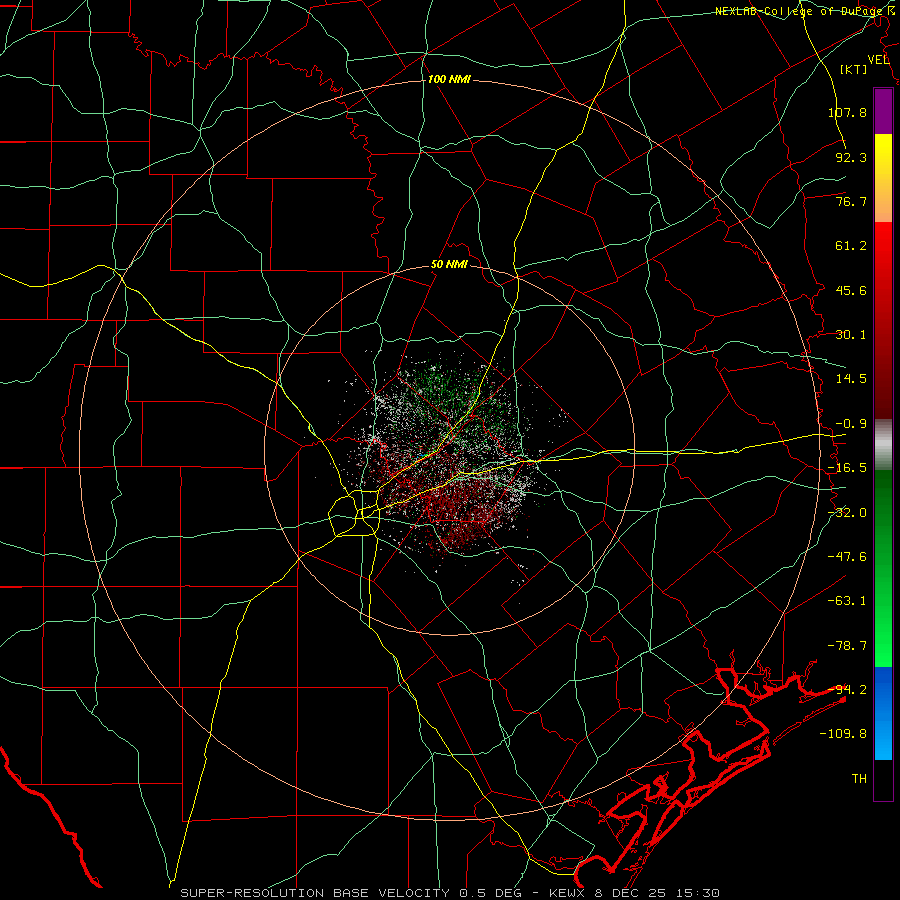
Task: Click the -47.6 velocity scale label
Action: pos(848,557)
